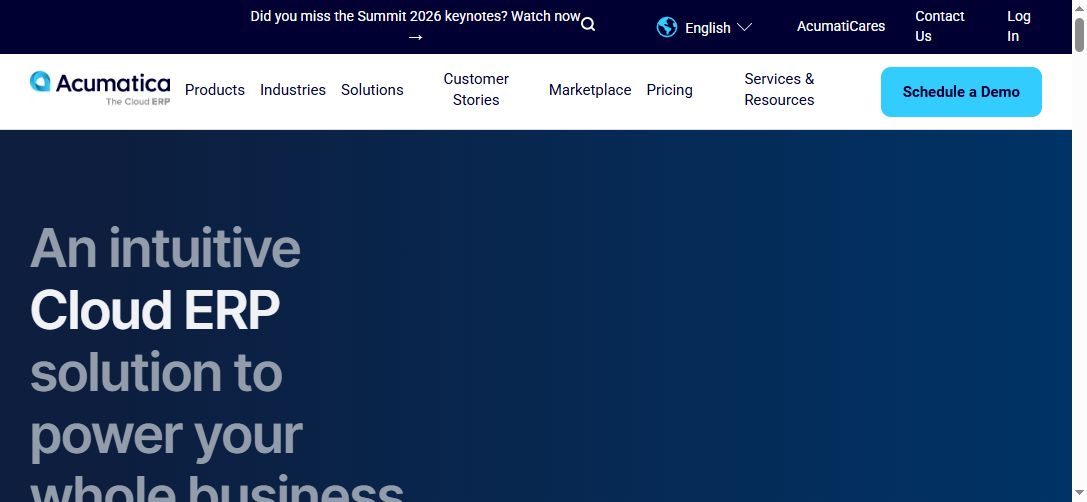Open the Summit 2026 keynotes banner link
Viewport: 1087px width, 502px height.
415,26
